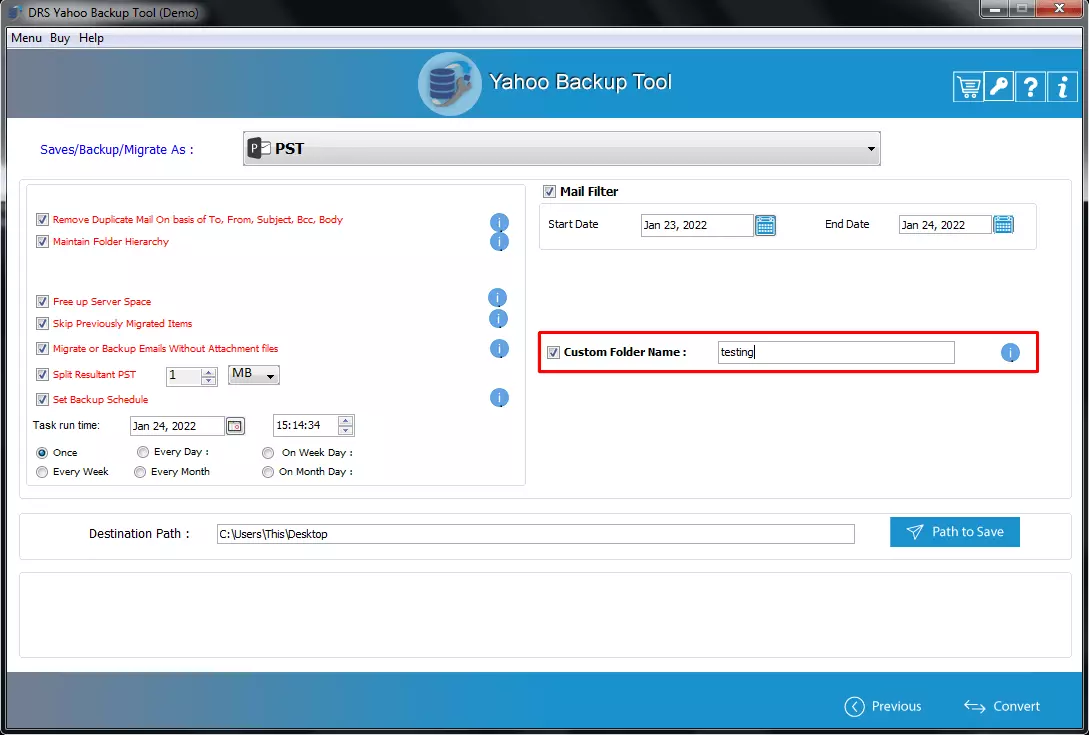
Task: Expand the Saves/Backup/Migrate As PST dropdown
Action: click(562, 149)
